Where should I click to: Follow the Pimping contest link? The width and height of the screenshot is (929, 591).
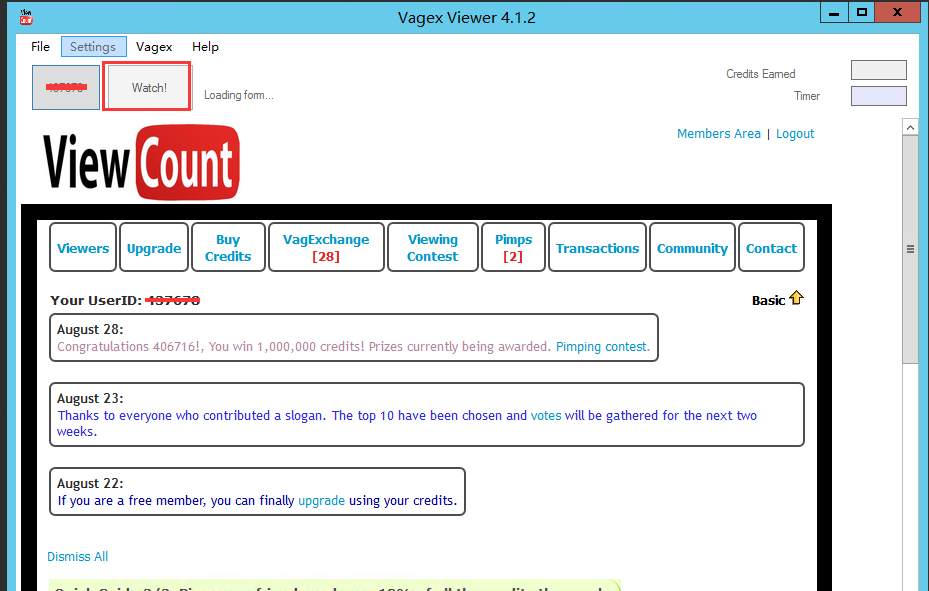pyautogui.click(x=603, y=346)
